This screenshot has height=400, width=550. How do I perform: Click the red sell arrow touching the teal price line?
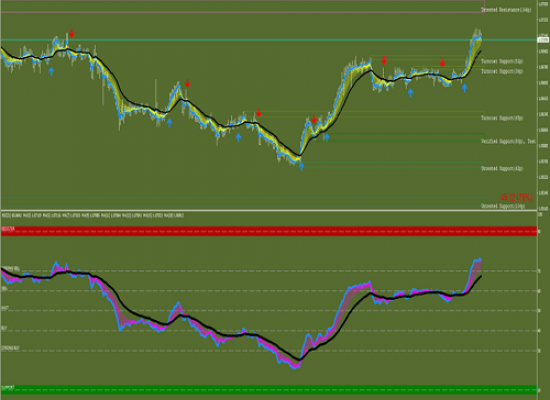click(x=72, y=34)
